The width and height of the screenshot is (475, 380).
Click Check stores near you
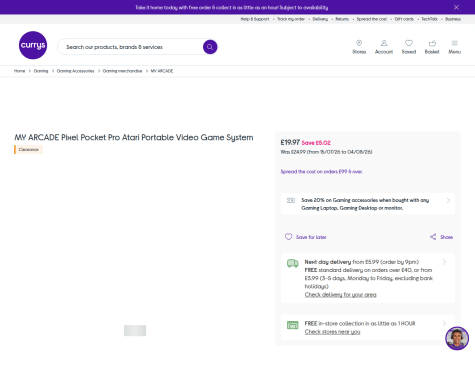click(x=332, y=332)
